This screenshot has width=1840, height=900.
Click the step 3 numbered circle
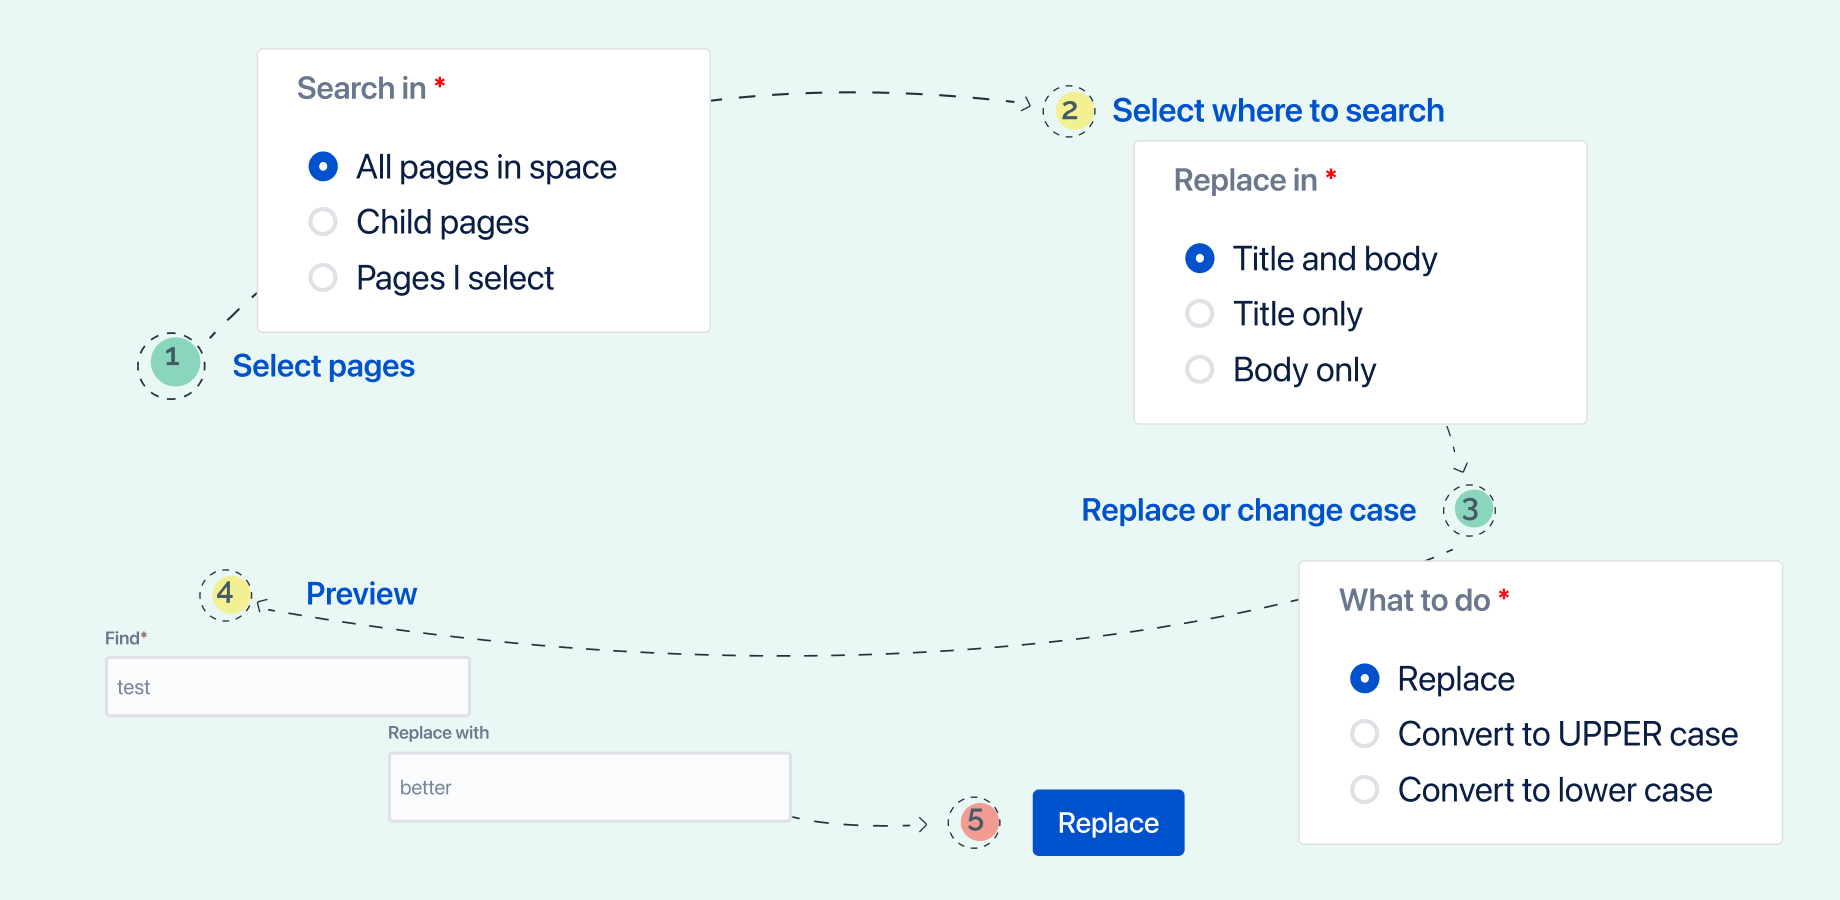(x=1470, y=509)
